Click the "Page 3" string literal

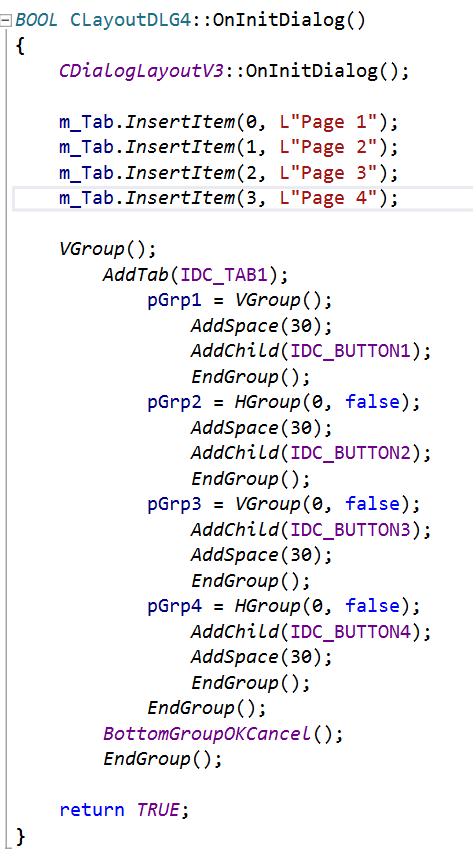coord(329,173)
